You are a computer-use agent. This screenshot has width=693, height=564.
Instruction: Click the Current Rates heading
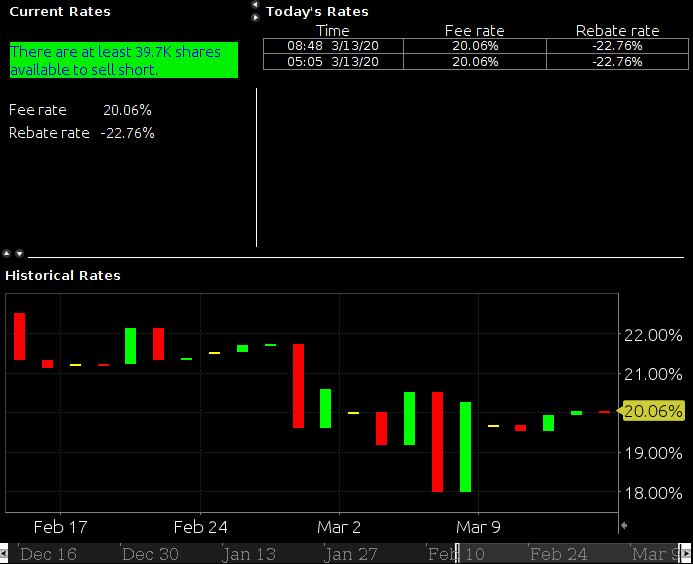(x=60, y=11)
